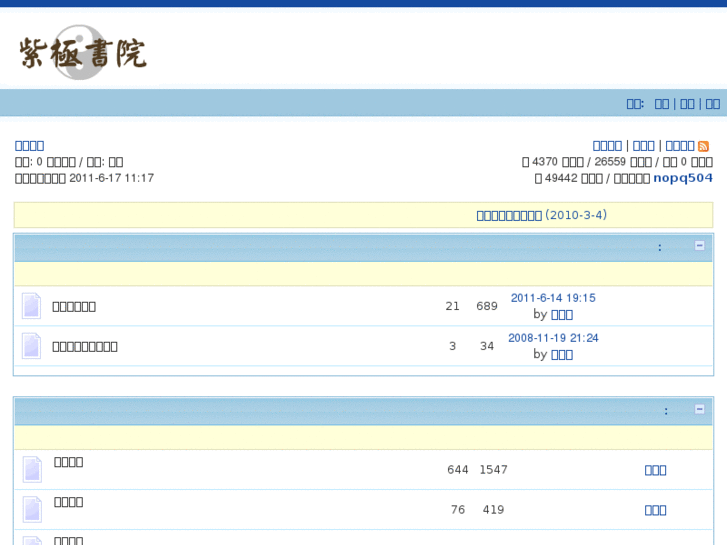Click the breadcrumb link above the 2011-6-17 timestamp

[30, 146]
